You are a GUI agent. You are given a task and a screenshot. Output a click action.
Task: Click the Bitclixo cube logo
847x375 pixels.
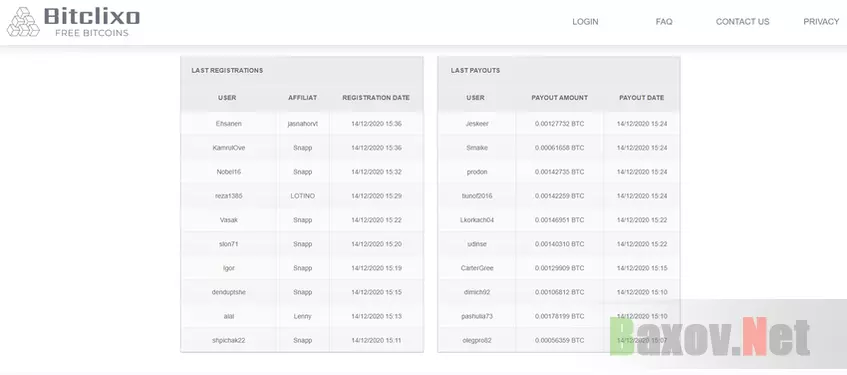pos(23,22)
